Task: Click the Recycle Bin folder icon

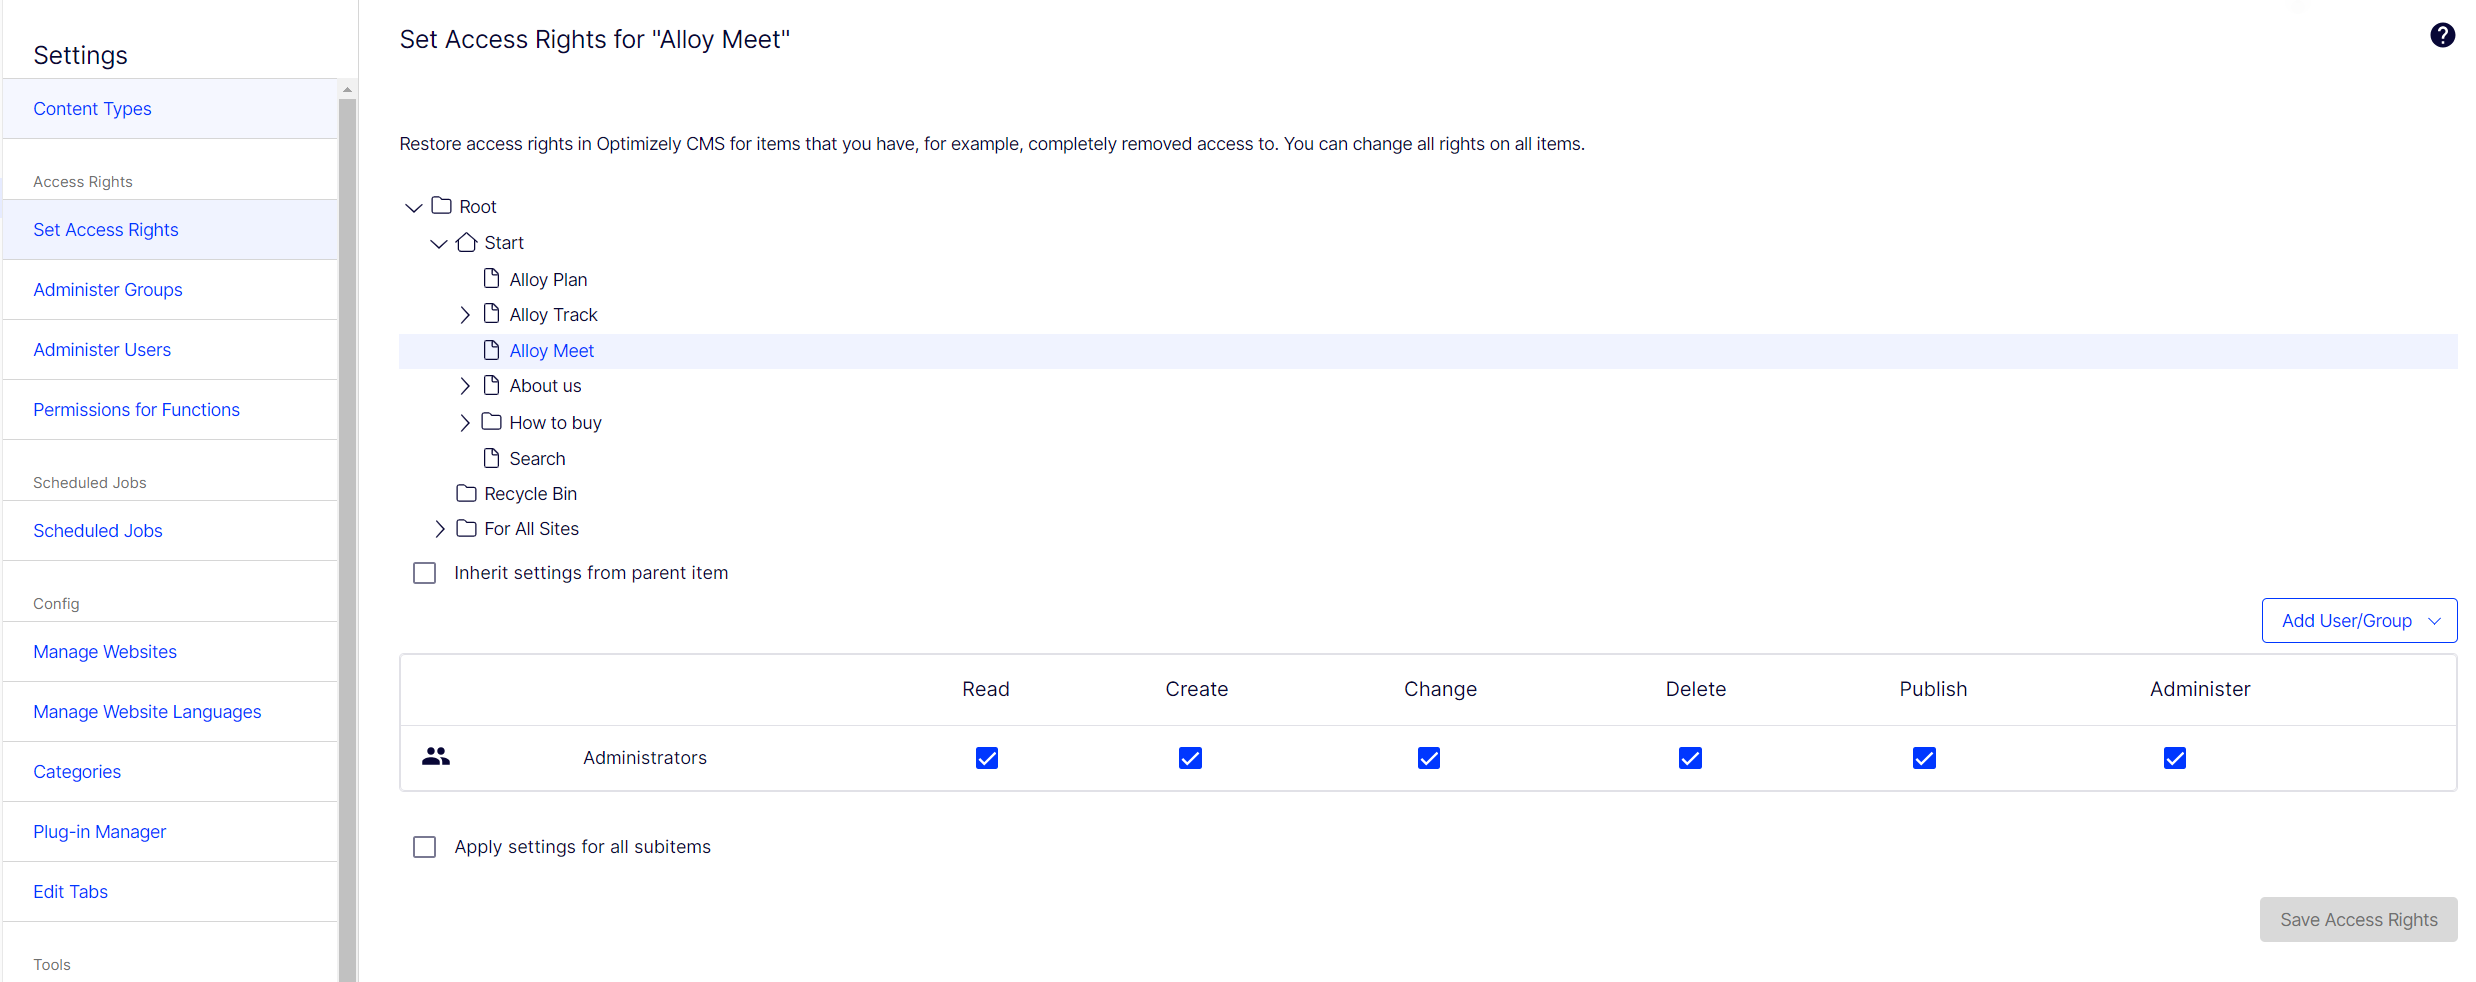Action: (466, 493)
